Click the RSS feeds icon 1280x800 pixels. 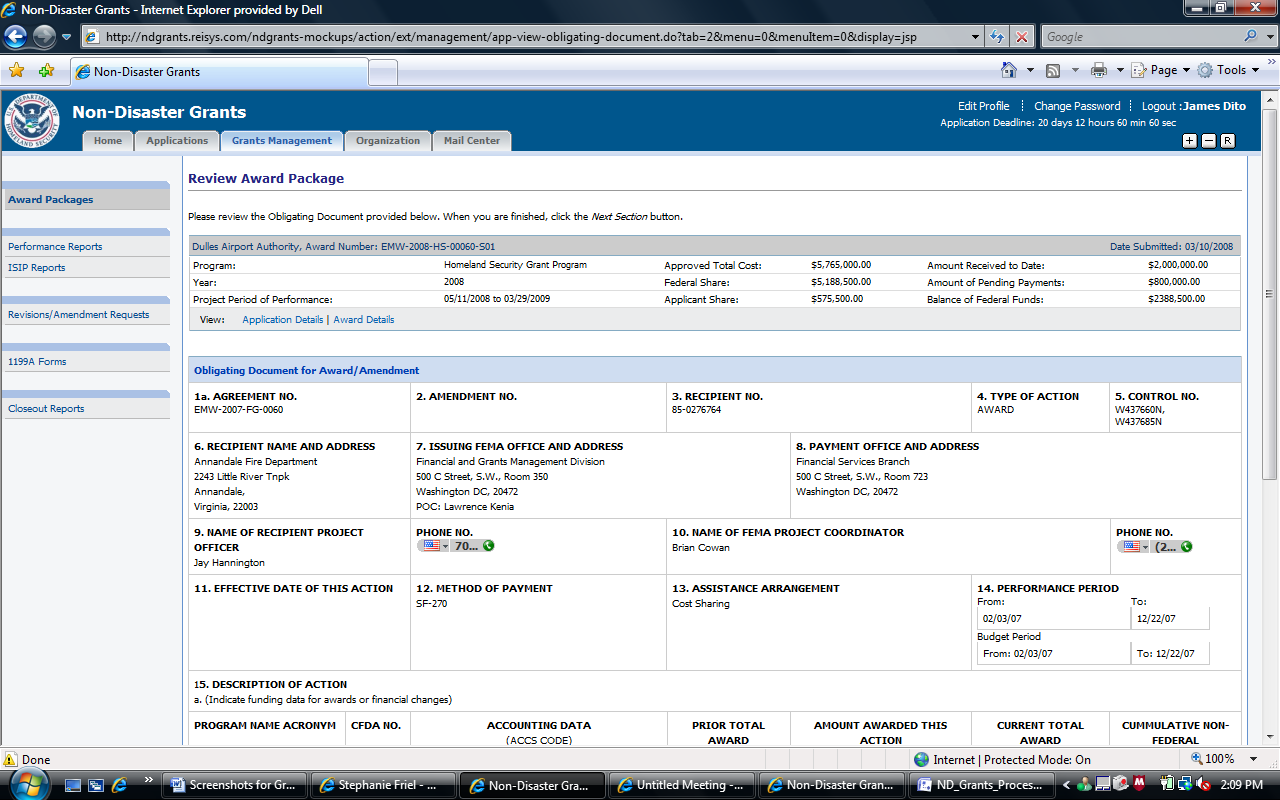1053,70
